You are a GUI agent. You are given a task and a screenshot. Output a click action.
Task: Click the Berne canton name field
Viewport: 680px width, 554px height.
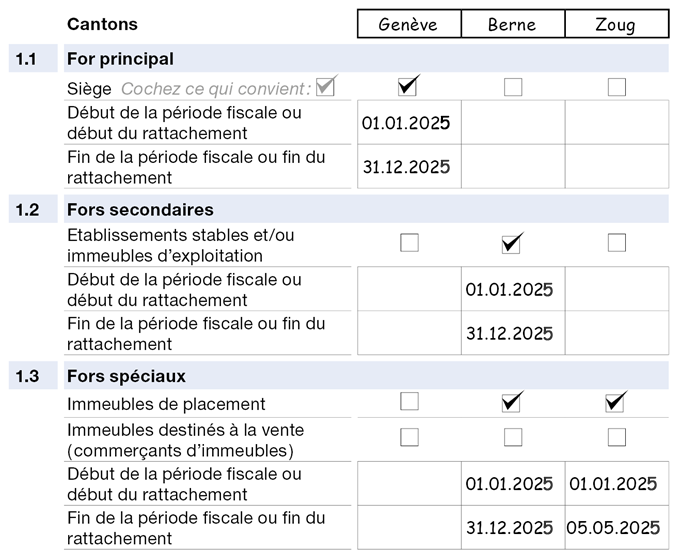coord(512,25)
